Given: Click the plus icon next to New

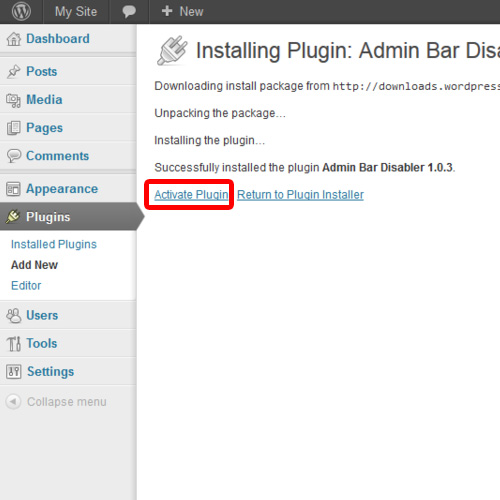Looking at the screenshot, I should (167, 11).
